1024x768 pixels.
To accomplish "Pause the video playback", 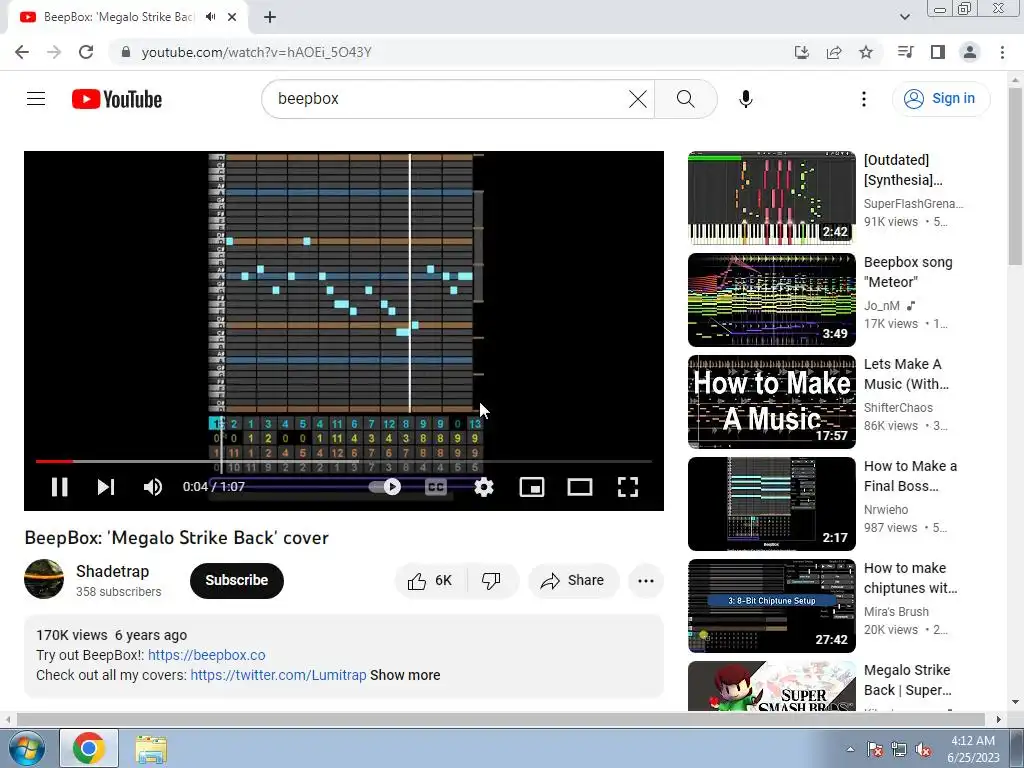I will tap(59, 487).
